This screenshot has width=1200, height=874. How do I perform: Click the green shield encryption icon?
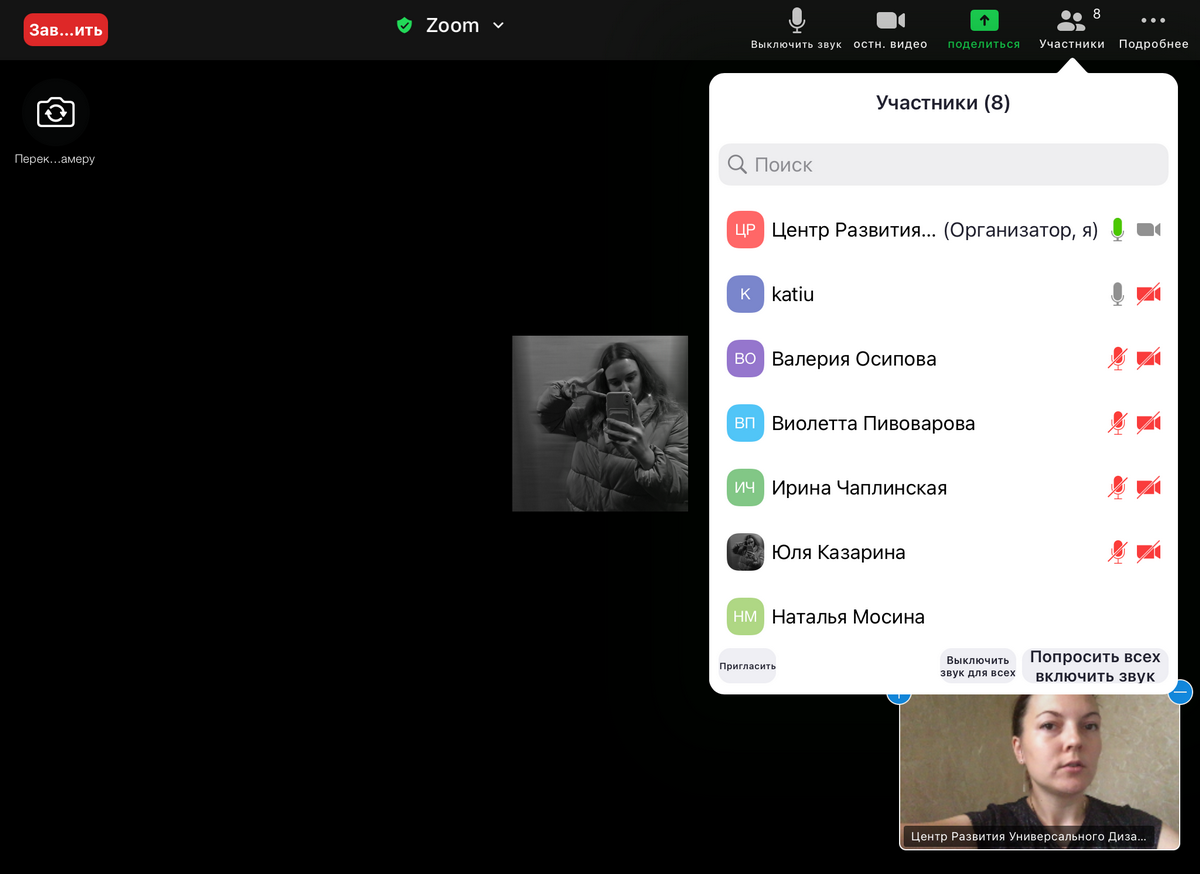(404, 26)
